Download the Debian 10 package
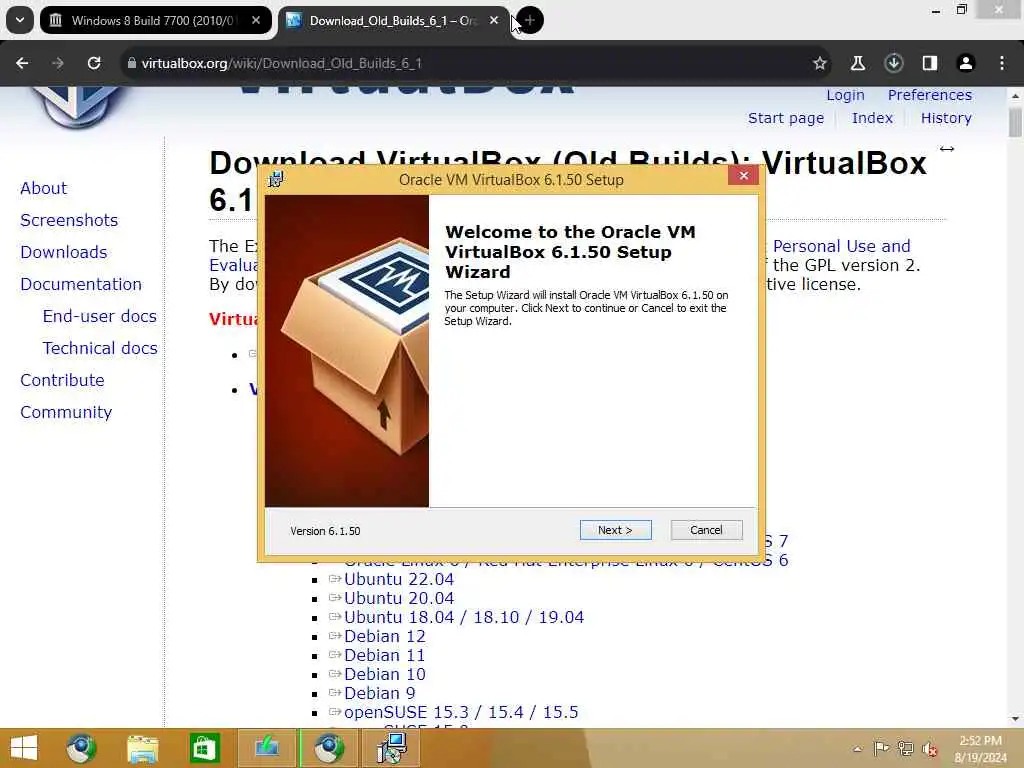 (385, 674)
